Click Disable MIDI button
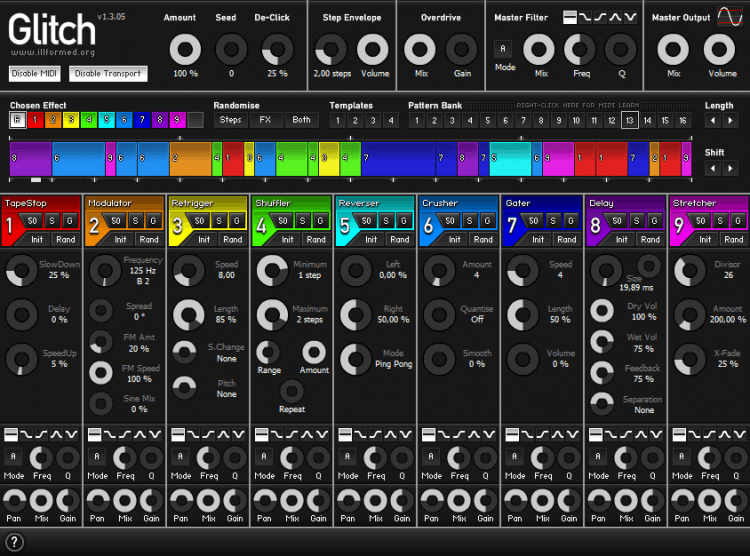The height and width of the screenshot is (556, 750). coord(34,74)
